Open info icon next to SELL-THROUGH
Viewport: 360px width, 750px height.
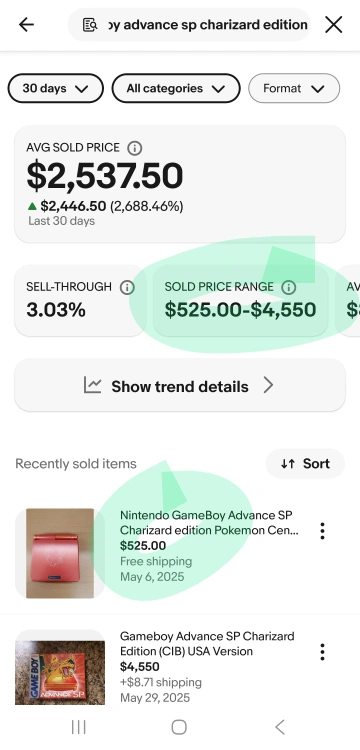pos(127,287)
